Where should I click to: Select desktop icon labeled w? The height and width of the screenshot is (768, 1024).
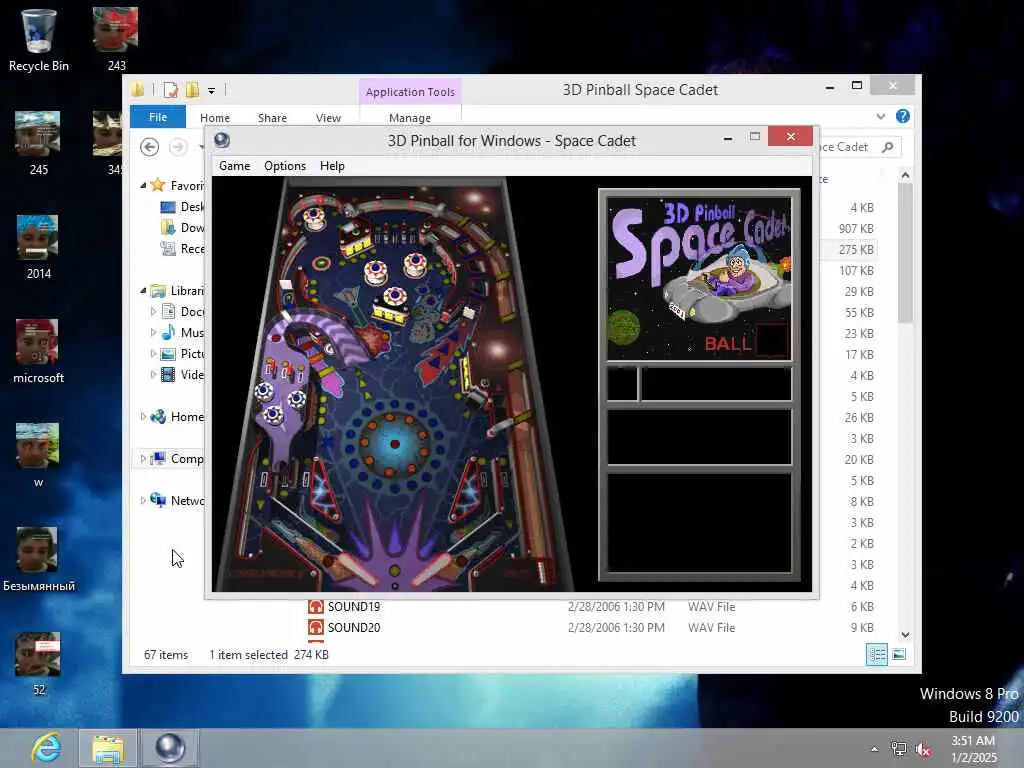click(39, 456)
